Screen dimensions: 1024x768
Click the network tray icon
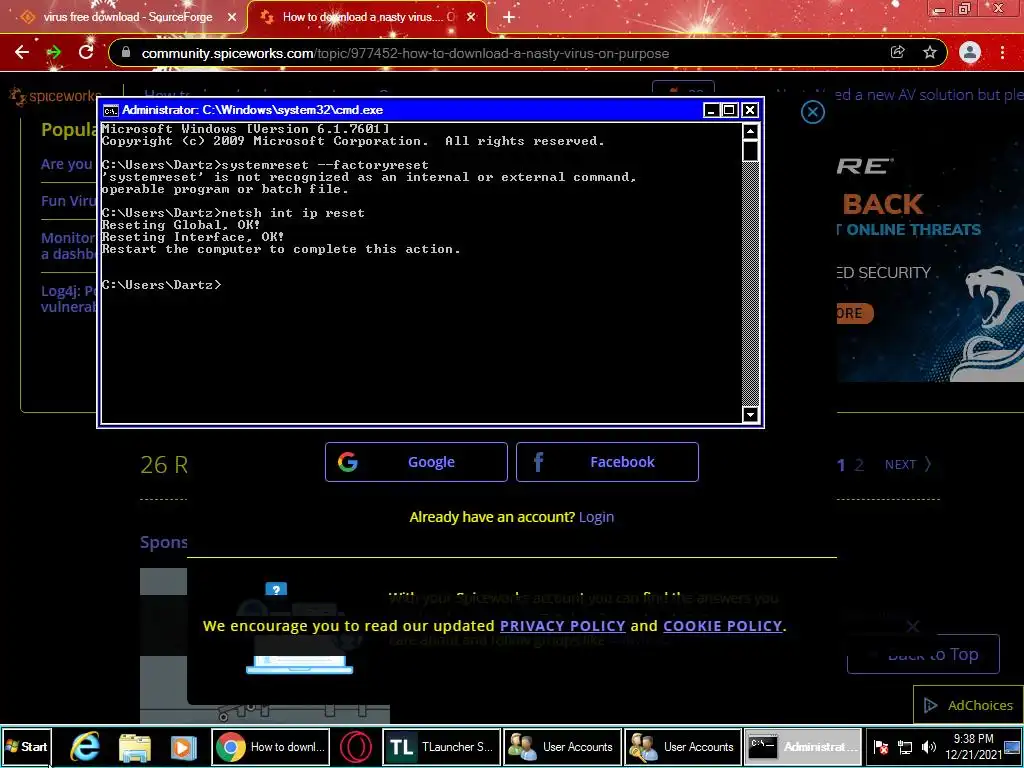click(905, 747)
